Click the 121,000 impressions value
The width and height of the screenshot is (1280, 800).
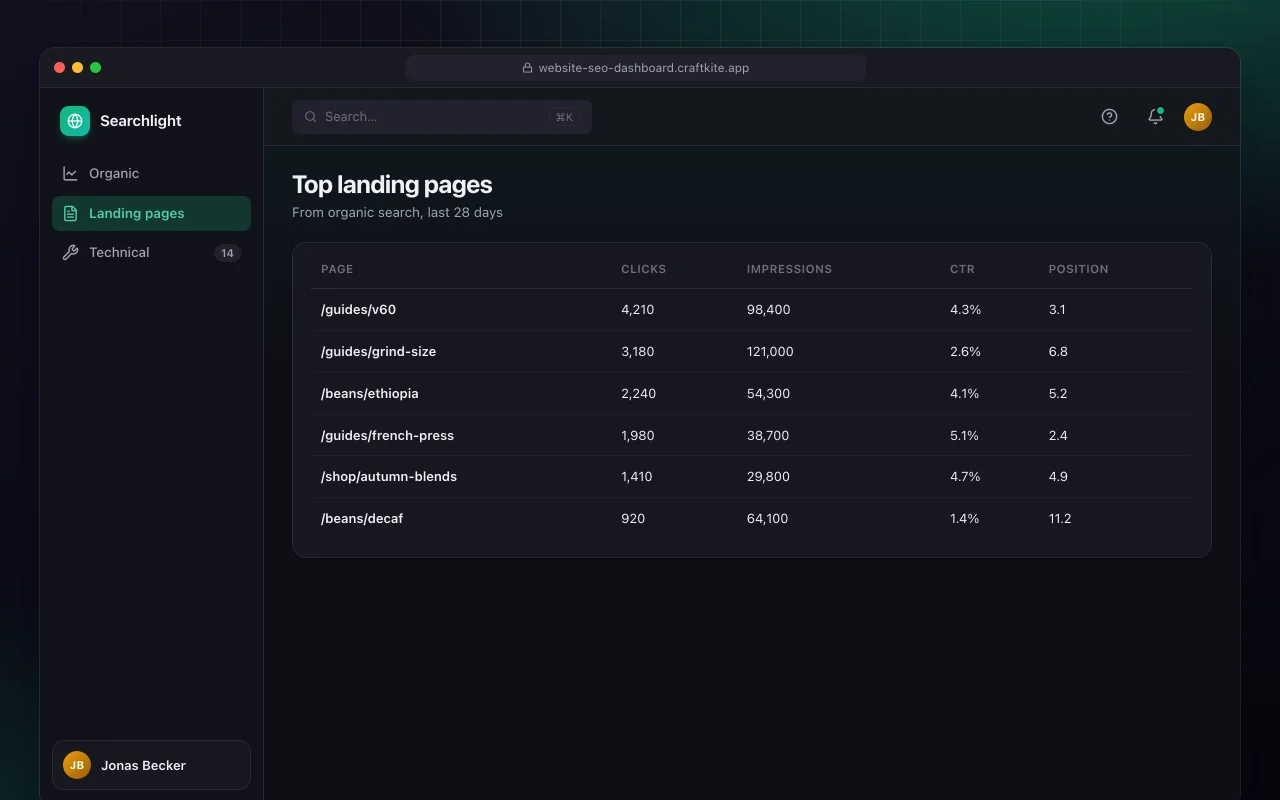(x=770, y=352)
